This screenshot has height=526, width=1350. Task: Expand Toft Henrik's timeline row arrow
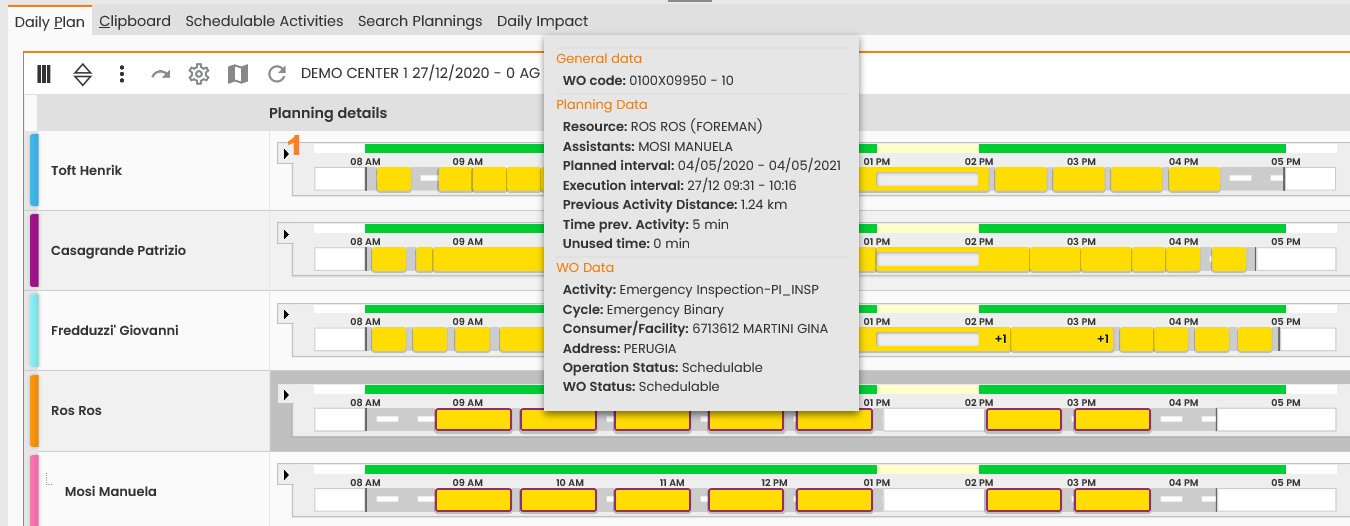click(x=284, y=153)
